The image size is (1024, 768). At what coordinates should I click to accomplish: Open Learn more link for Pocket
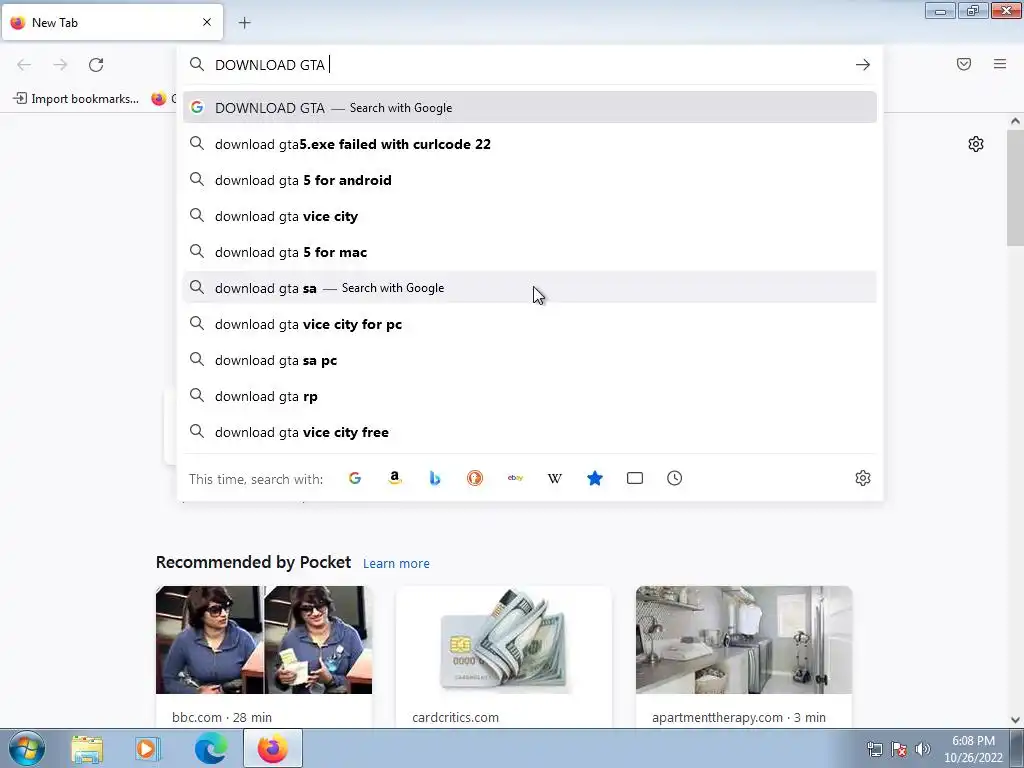pos(396,564)
